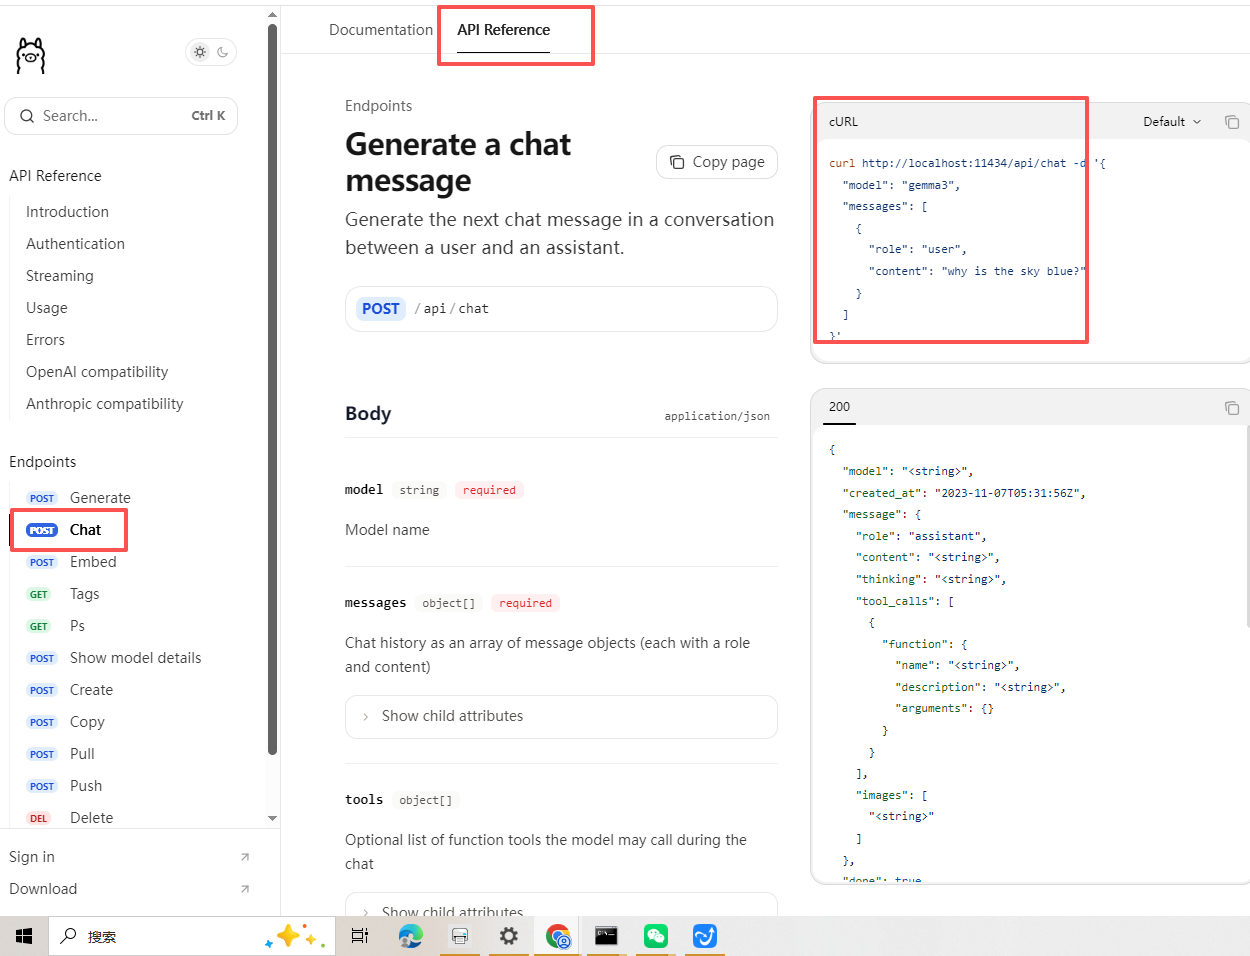Click the sidebar scrollbar down arrow

(x=272, y=818)
